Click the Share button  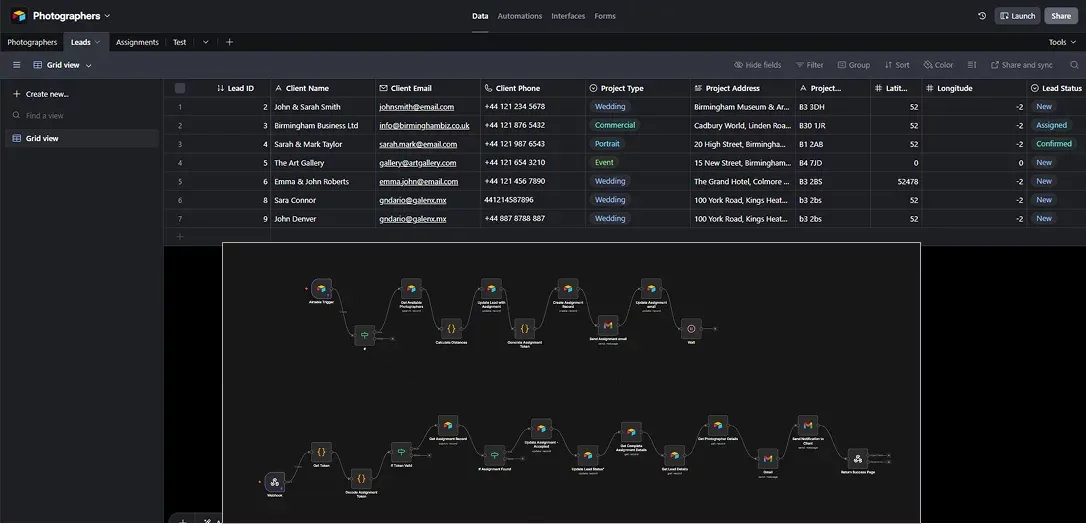[1061, 16]
